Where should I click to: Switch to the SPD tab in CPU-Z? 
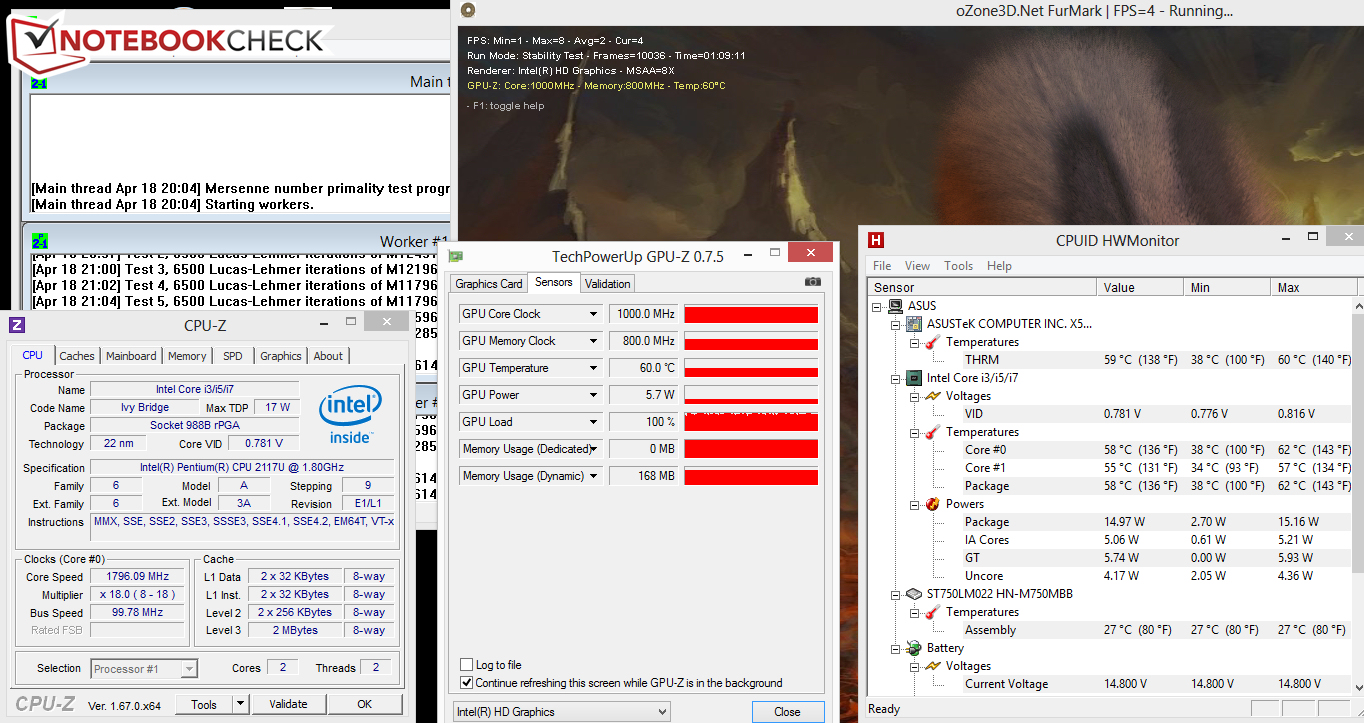pyautogui.click(x=232, y=356)
